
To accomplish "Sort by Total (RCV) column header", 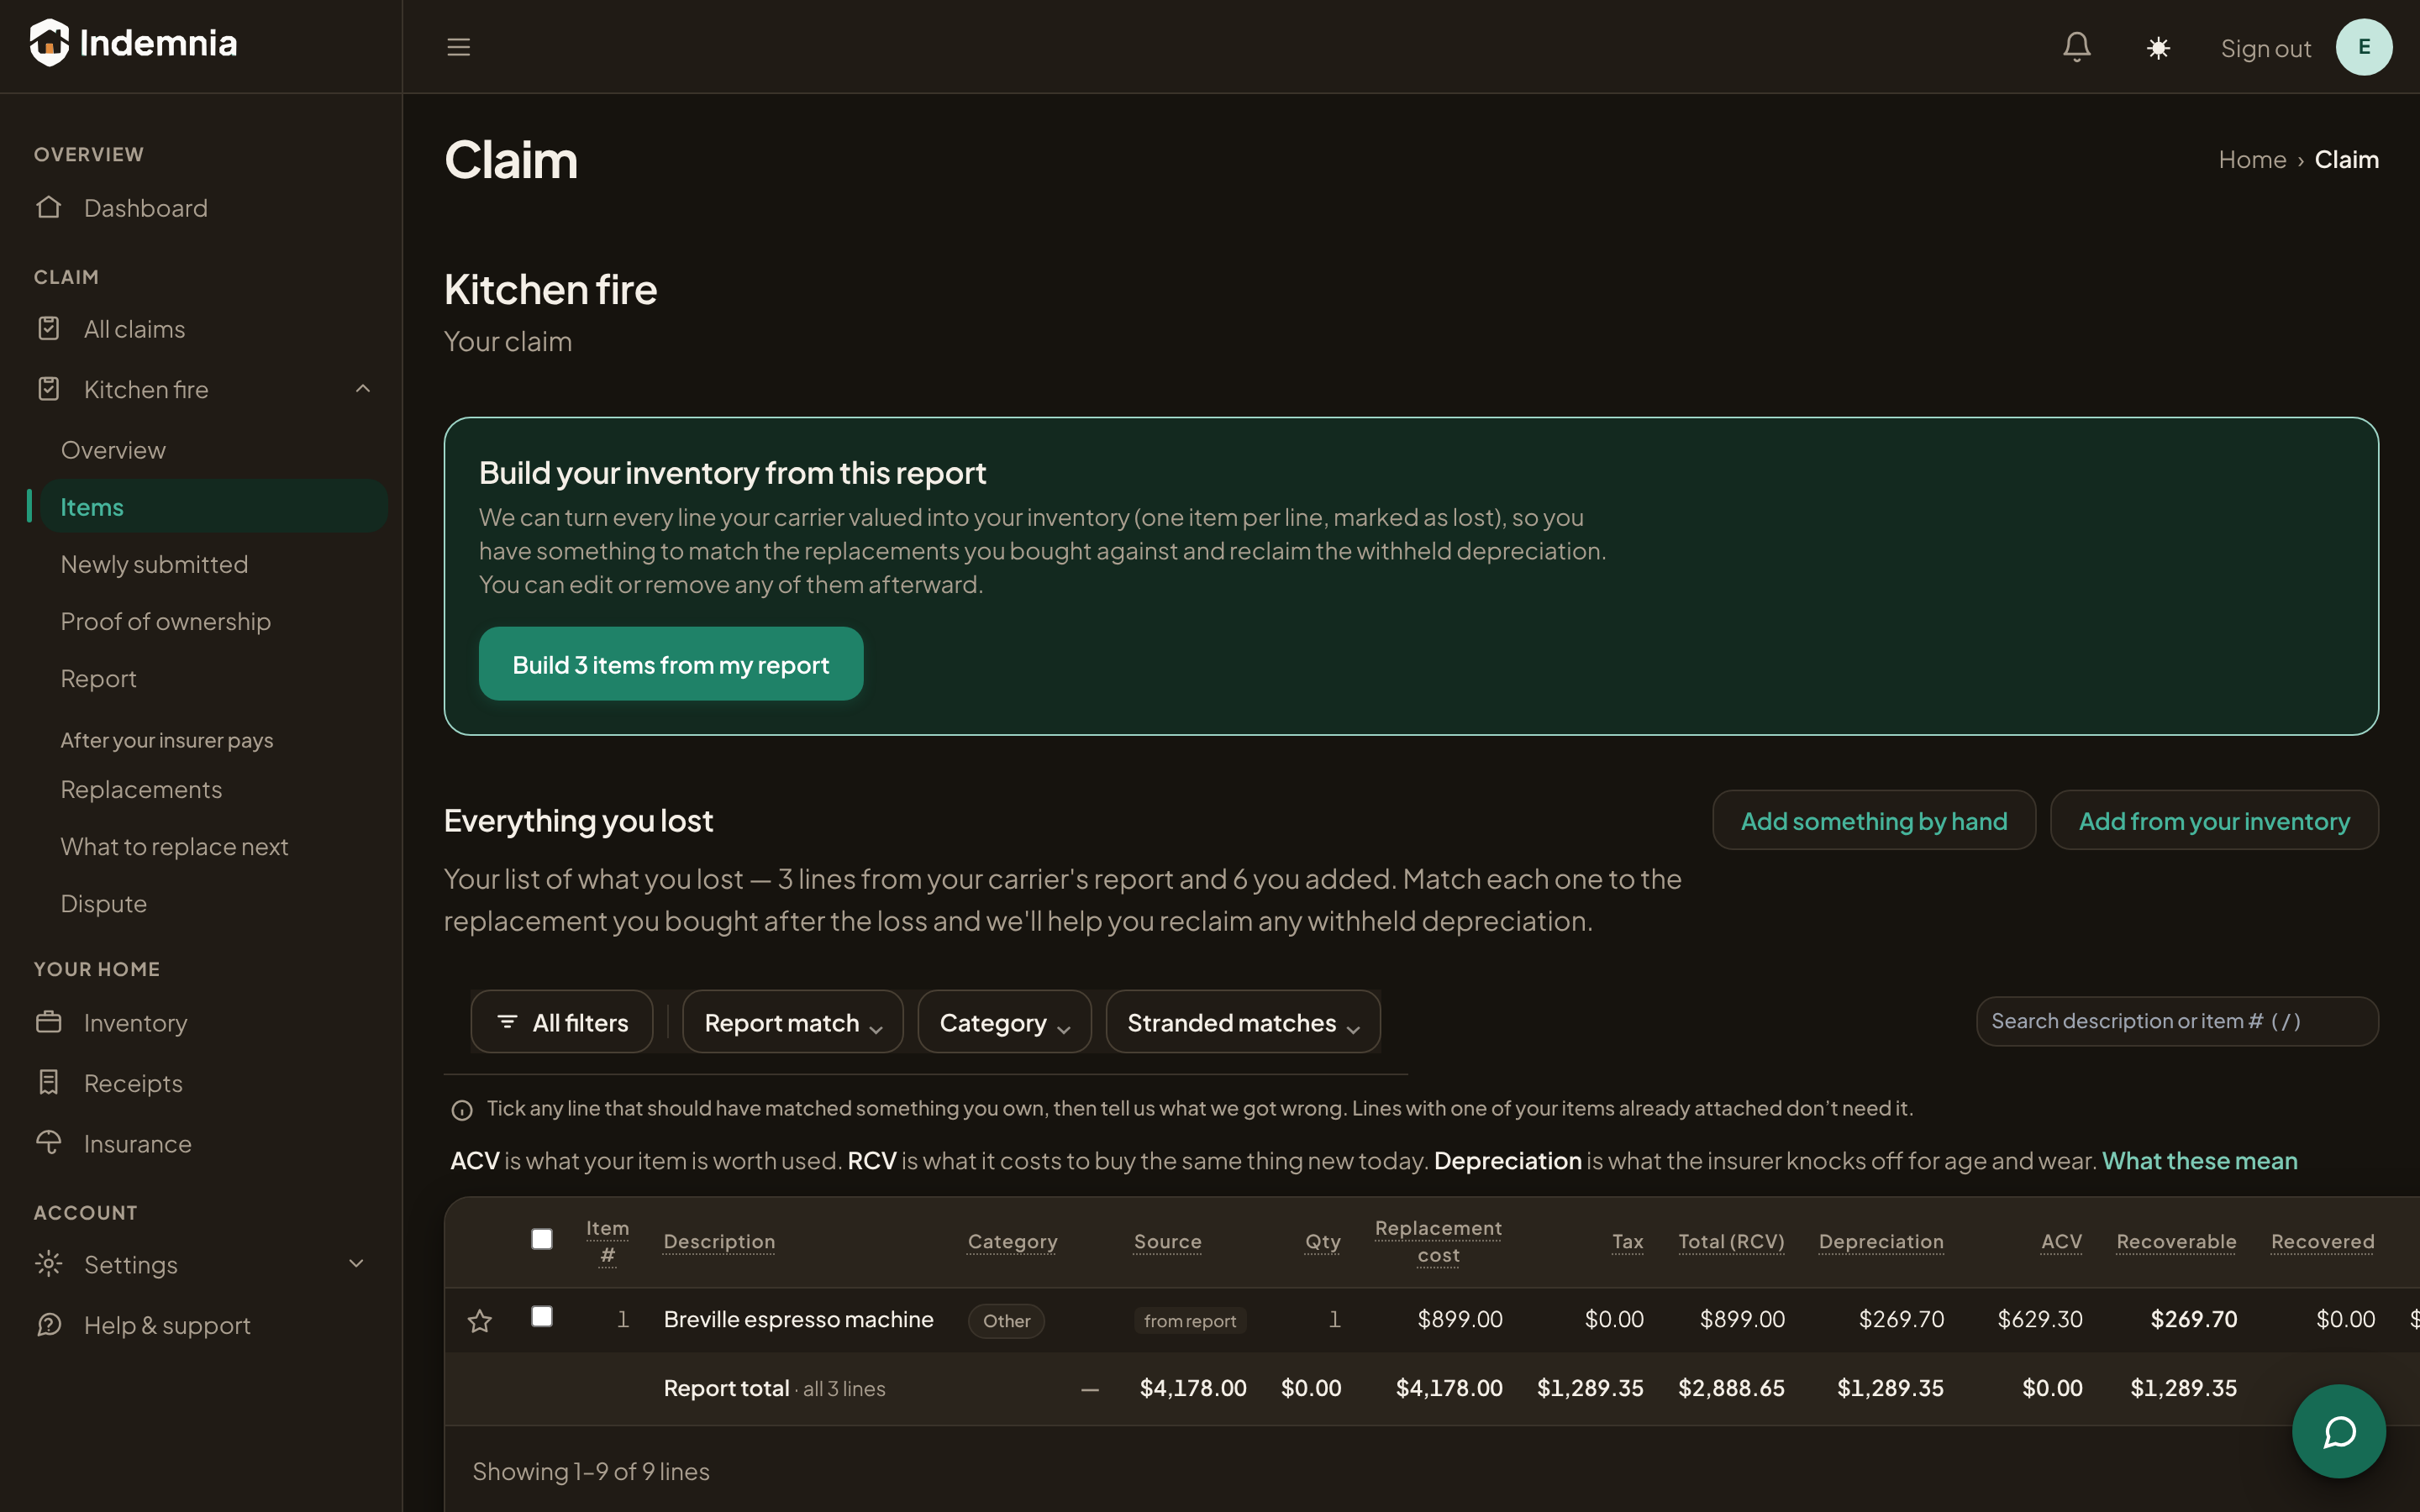I will click(1731, 1241).
